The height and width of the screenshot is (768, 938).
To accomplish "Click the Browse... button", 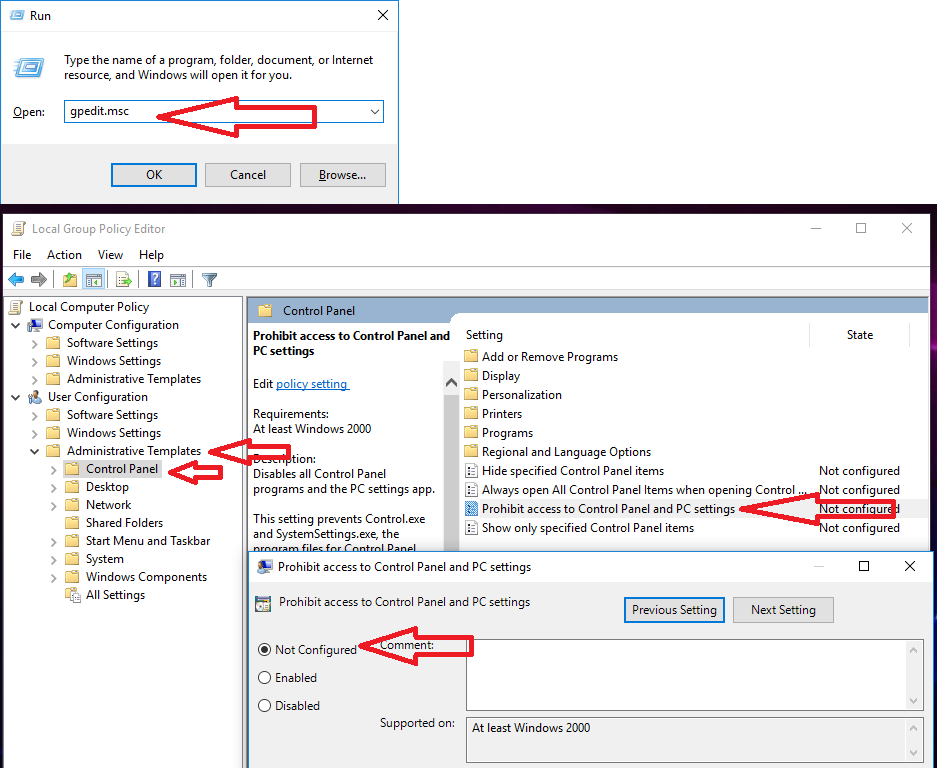I will pos(342,175).
